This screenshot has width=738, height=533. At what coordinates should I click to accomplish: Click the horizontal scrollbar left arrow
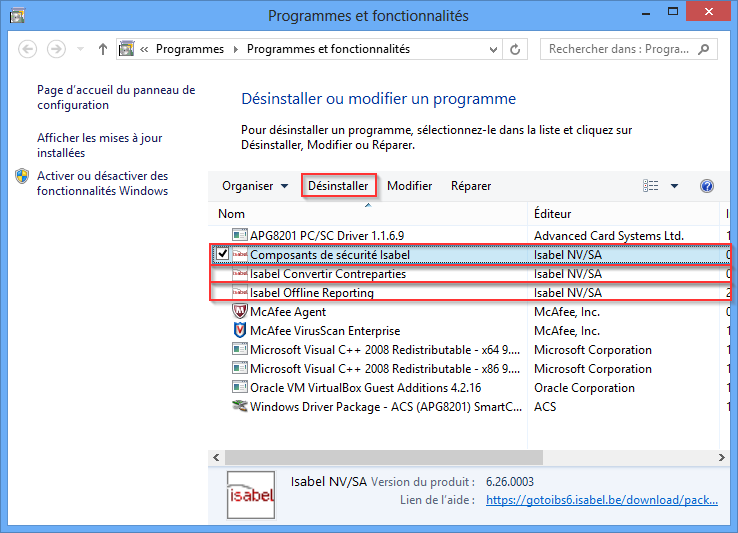click(216, 457)
